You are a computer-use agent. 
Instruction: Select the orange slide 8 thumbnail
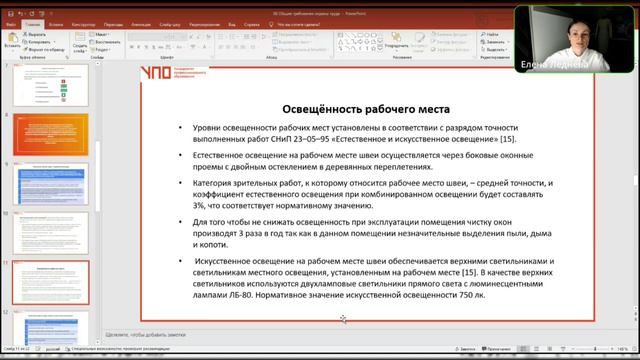point(51,134)
